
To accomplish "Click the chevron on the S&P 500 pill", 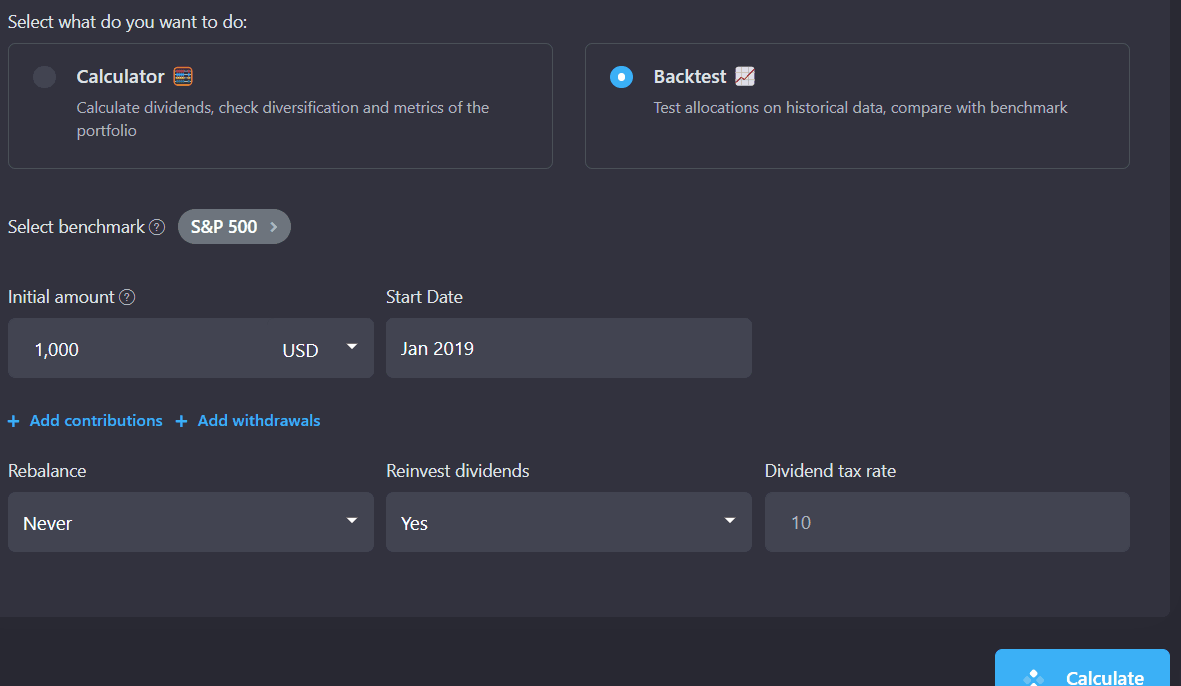I will pos(273,226).
